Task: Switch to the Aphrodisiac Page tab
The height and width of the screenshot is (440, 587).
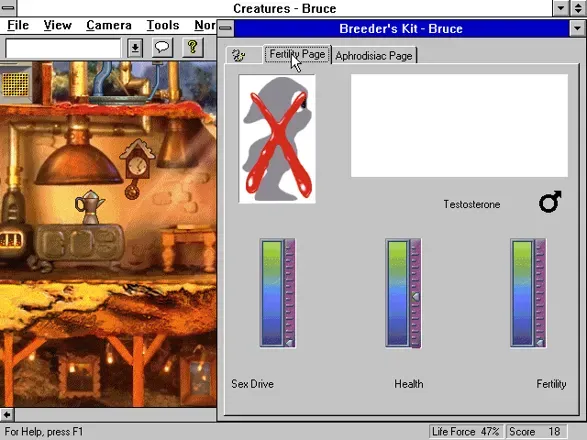Action: (374, 56)
